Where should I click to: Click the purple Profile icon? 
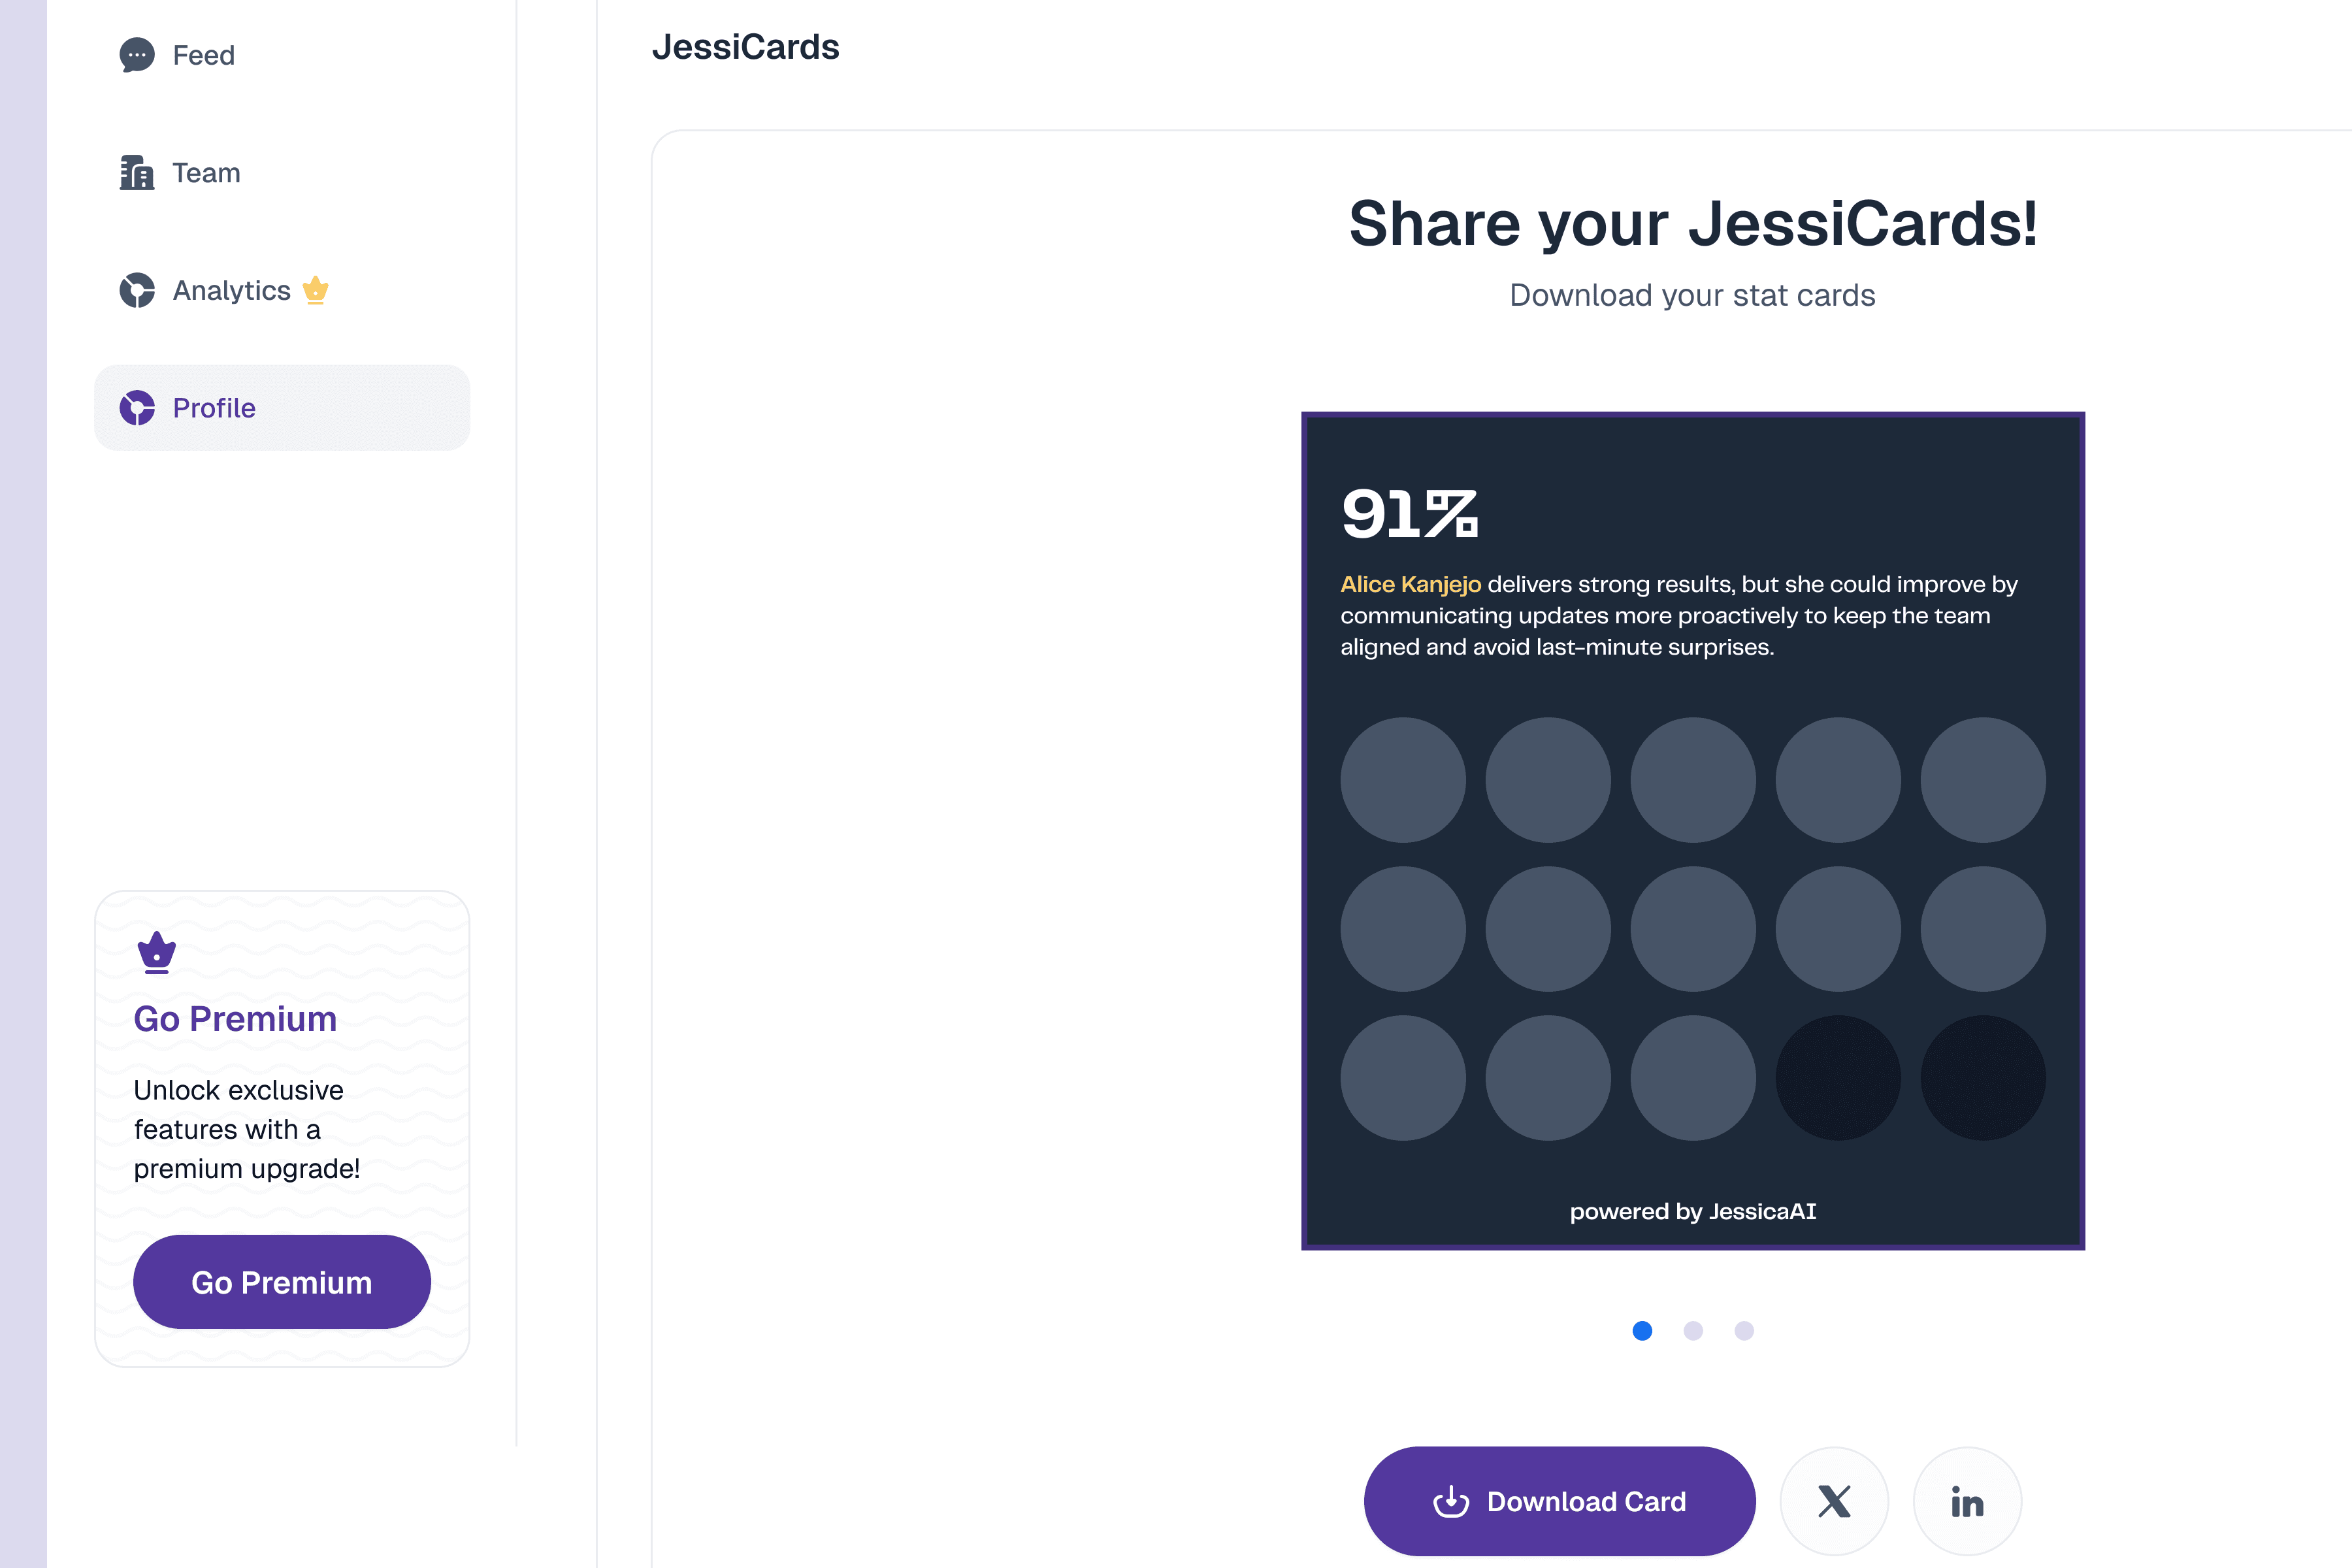pyautogui.click(x=137, y=408)
